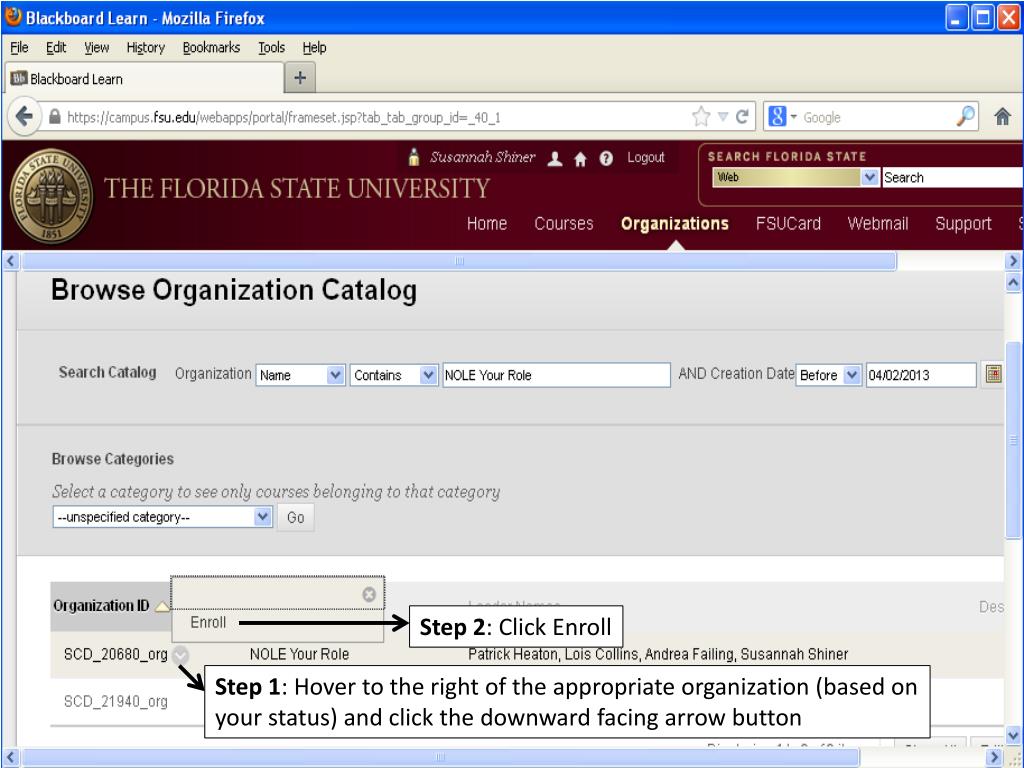Open the Firefox home page icon

pyautogui.click(x=1002, y=117)
